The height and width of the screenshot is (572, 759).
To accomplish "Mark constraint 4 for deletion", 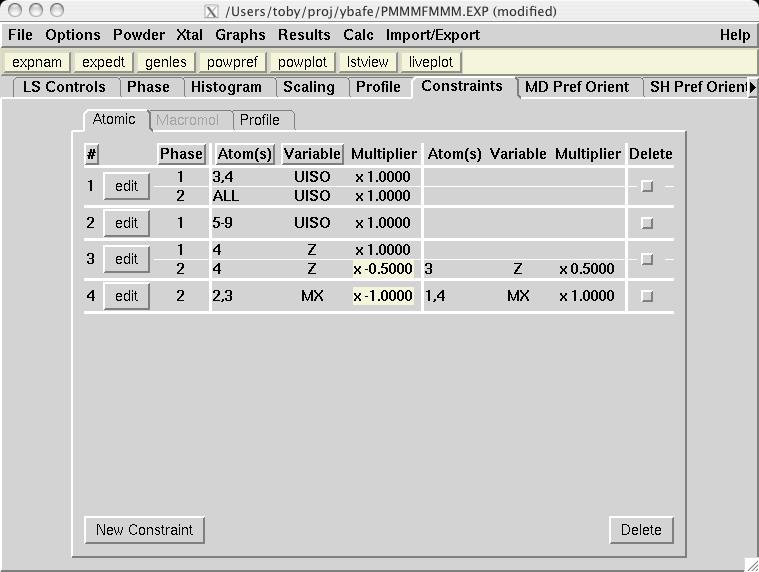I will click(647, 296).
